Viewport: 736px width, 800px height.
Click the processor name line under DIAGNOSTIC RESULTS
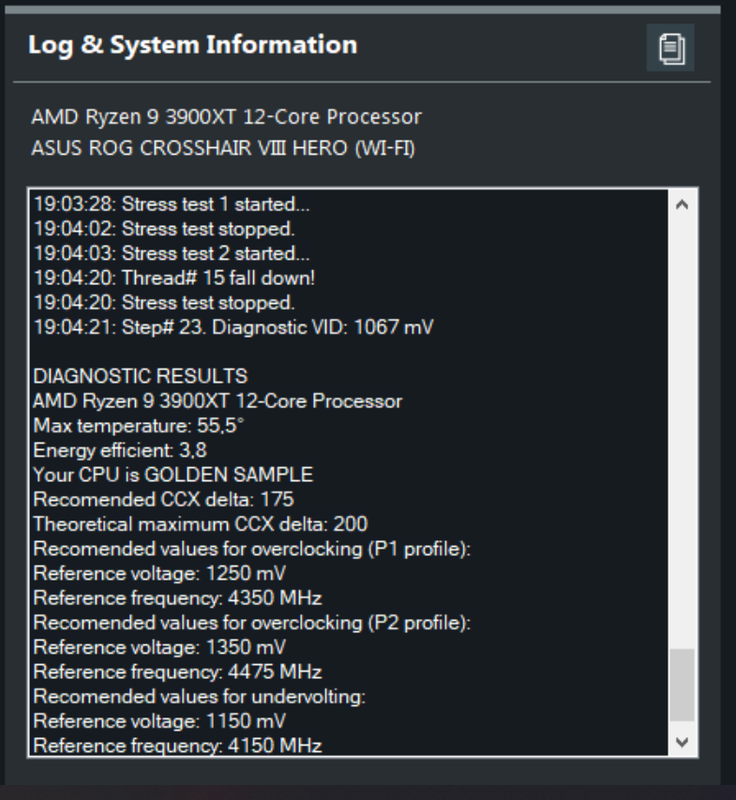pyautogui.click(x=218, y=401)
